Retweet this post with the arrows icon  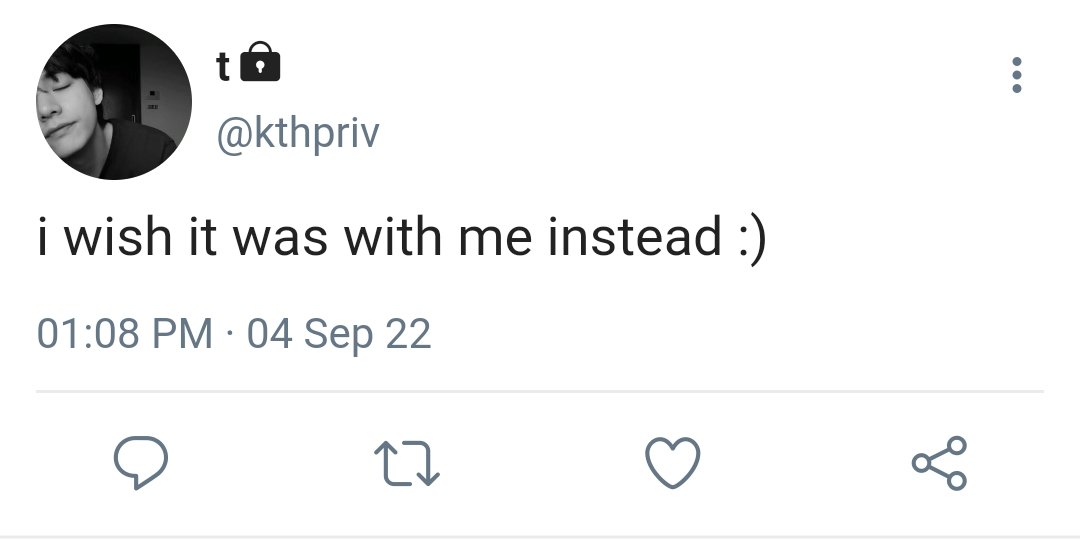coord(406,463)
